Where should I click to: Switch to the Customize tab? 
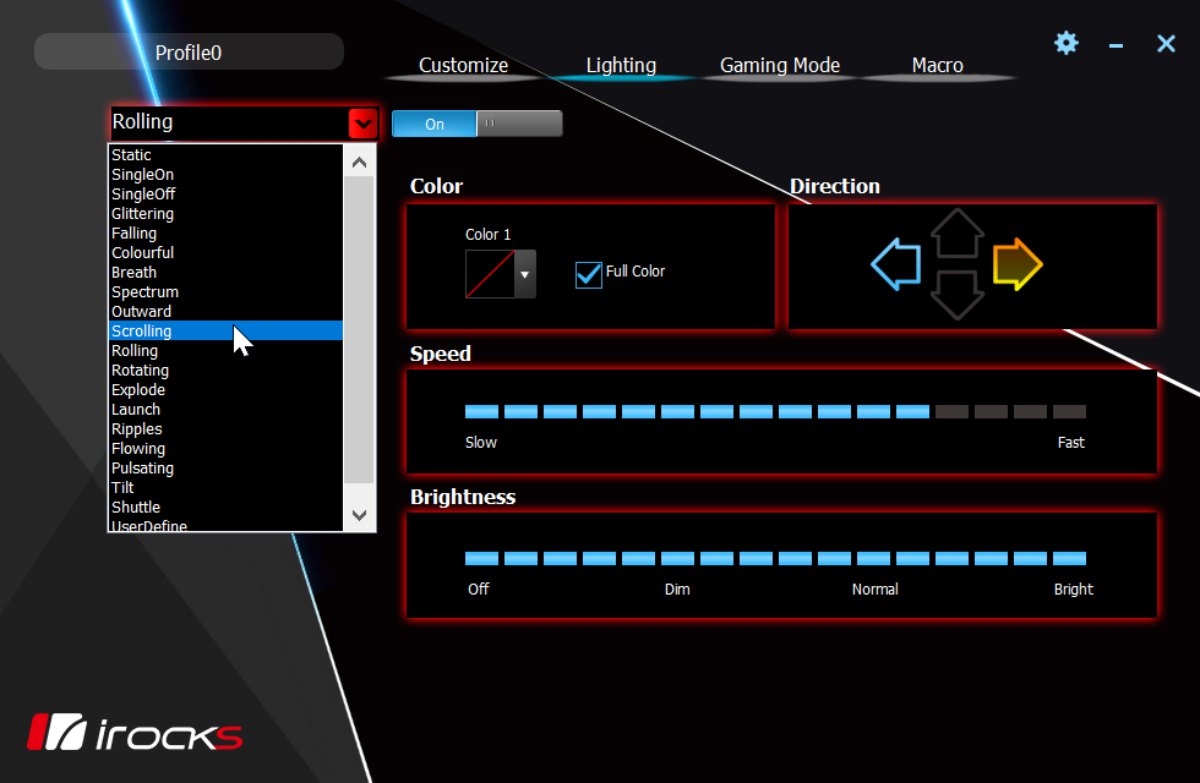tap(463, 66)
